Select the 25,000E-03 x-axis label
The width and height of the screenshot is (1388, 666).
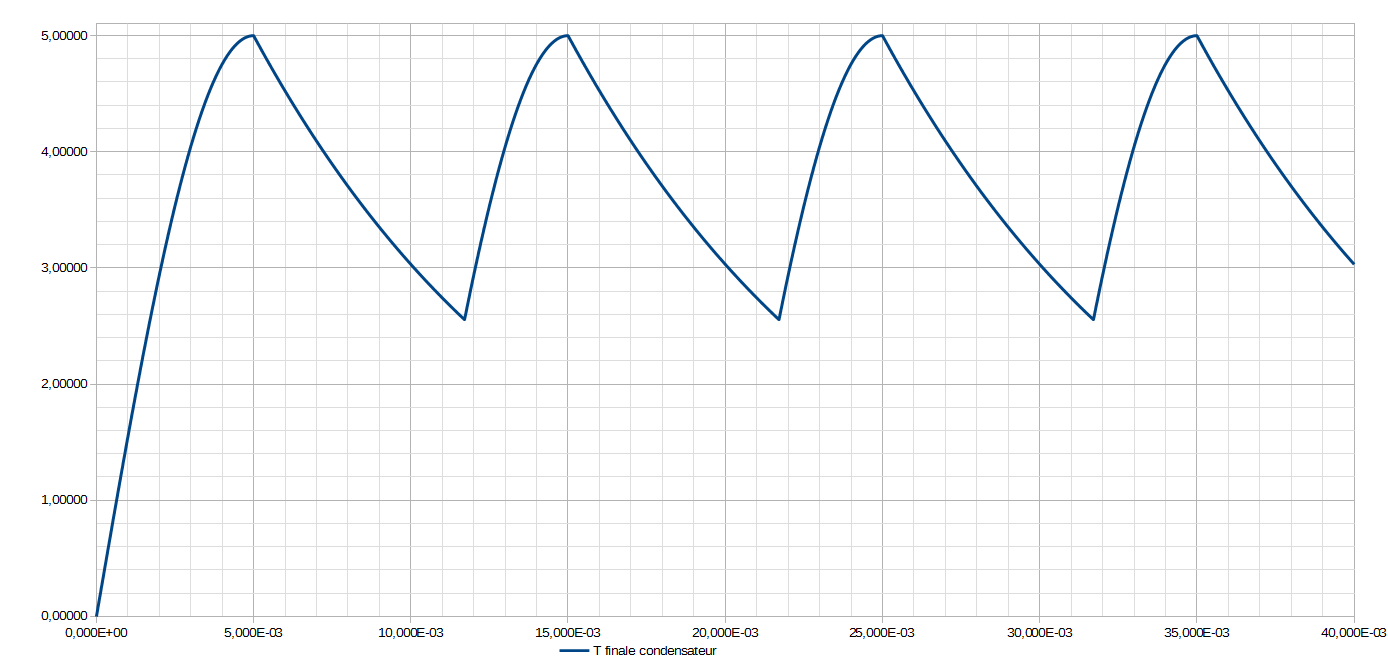(882, 633)
